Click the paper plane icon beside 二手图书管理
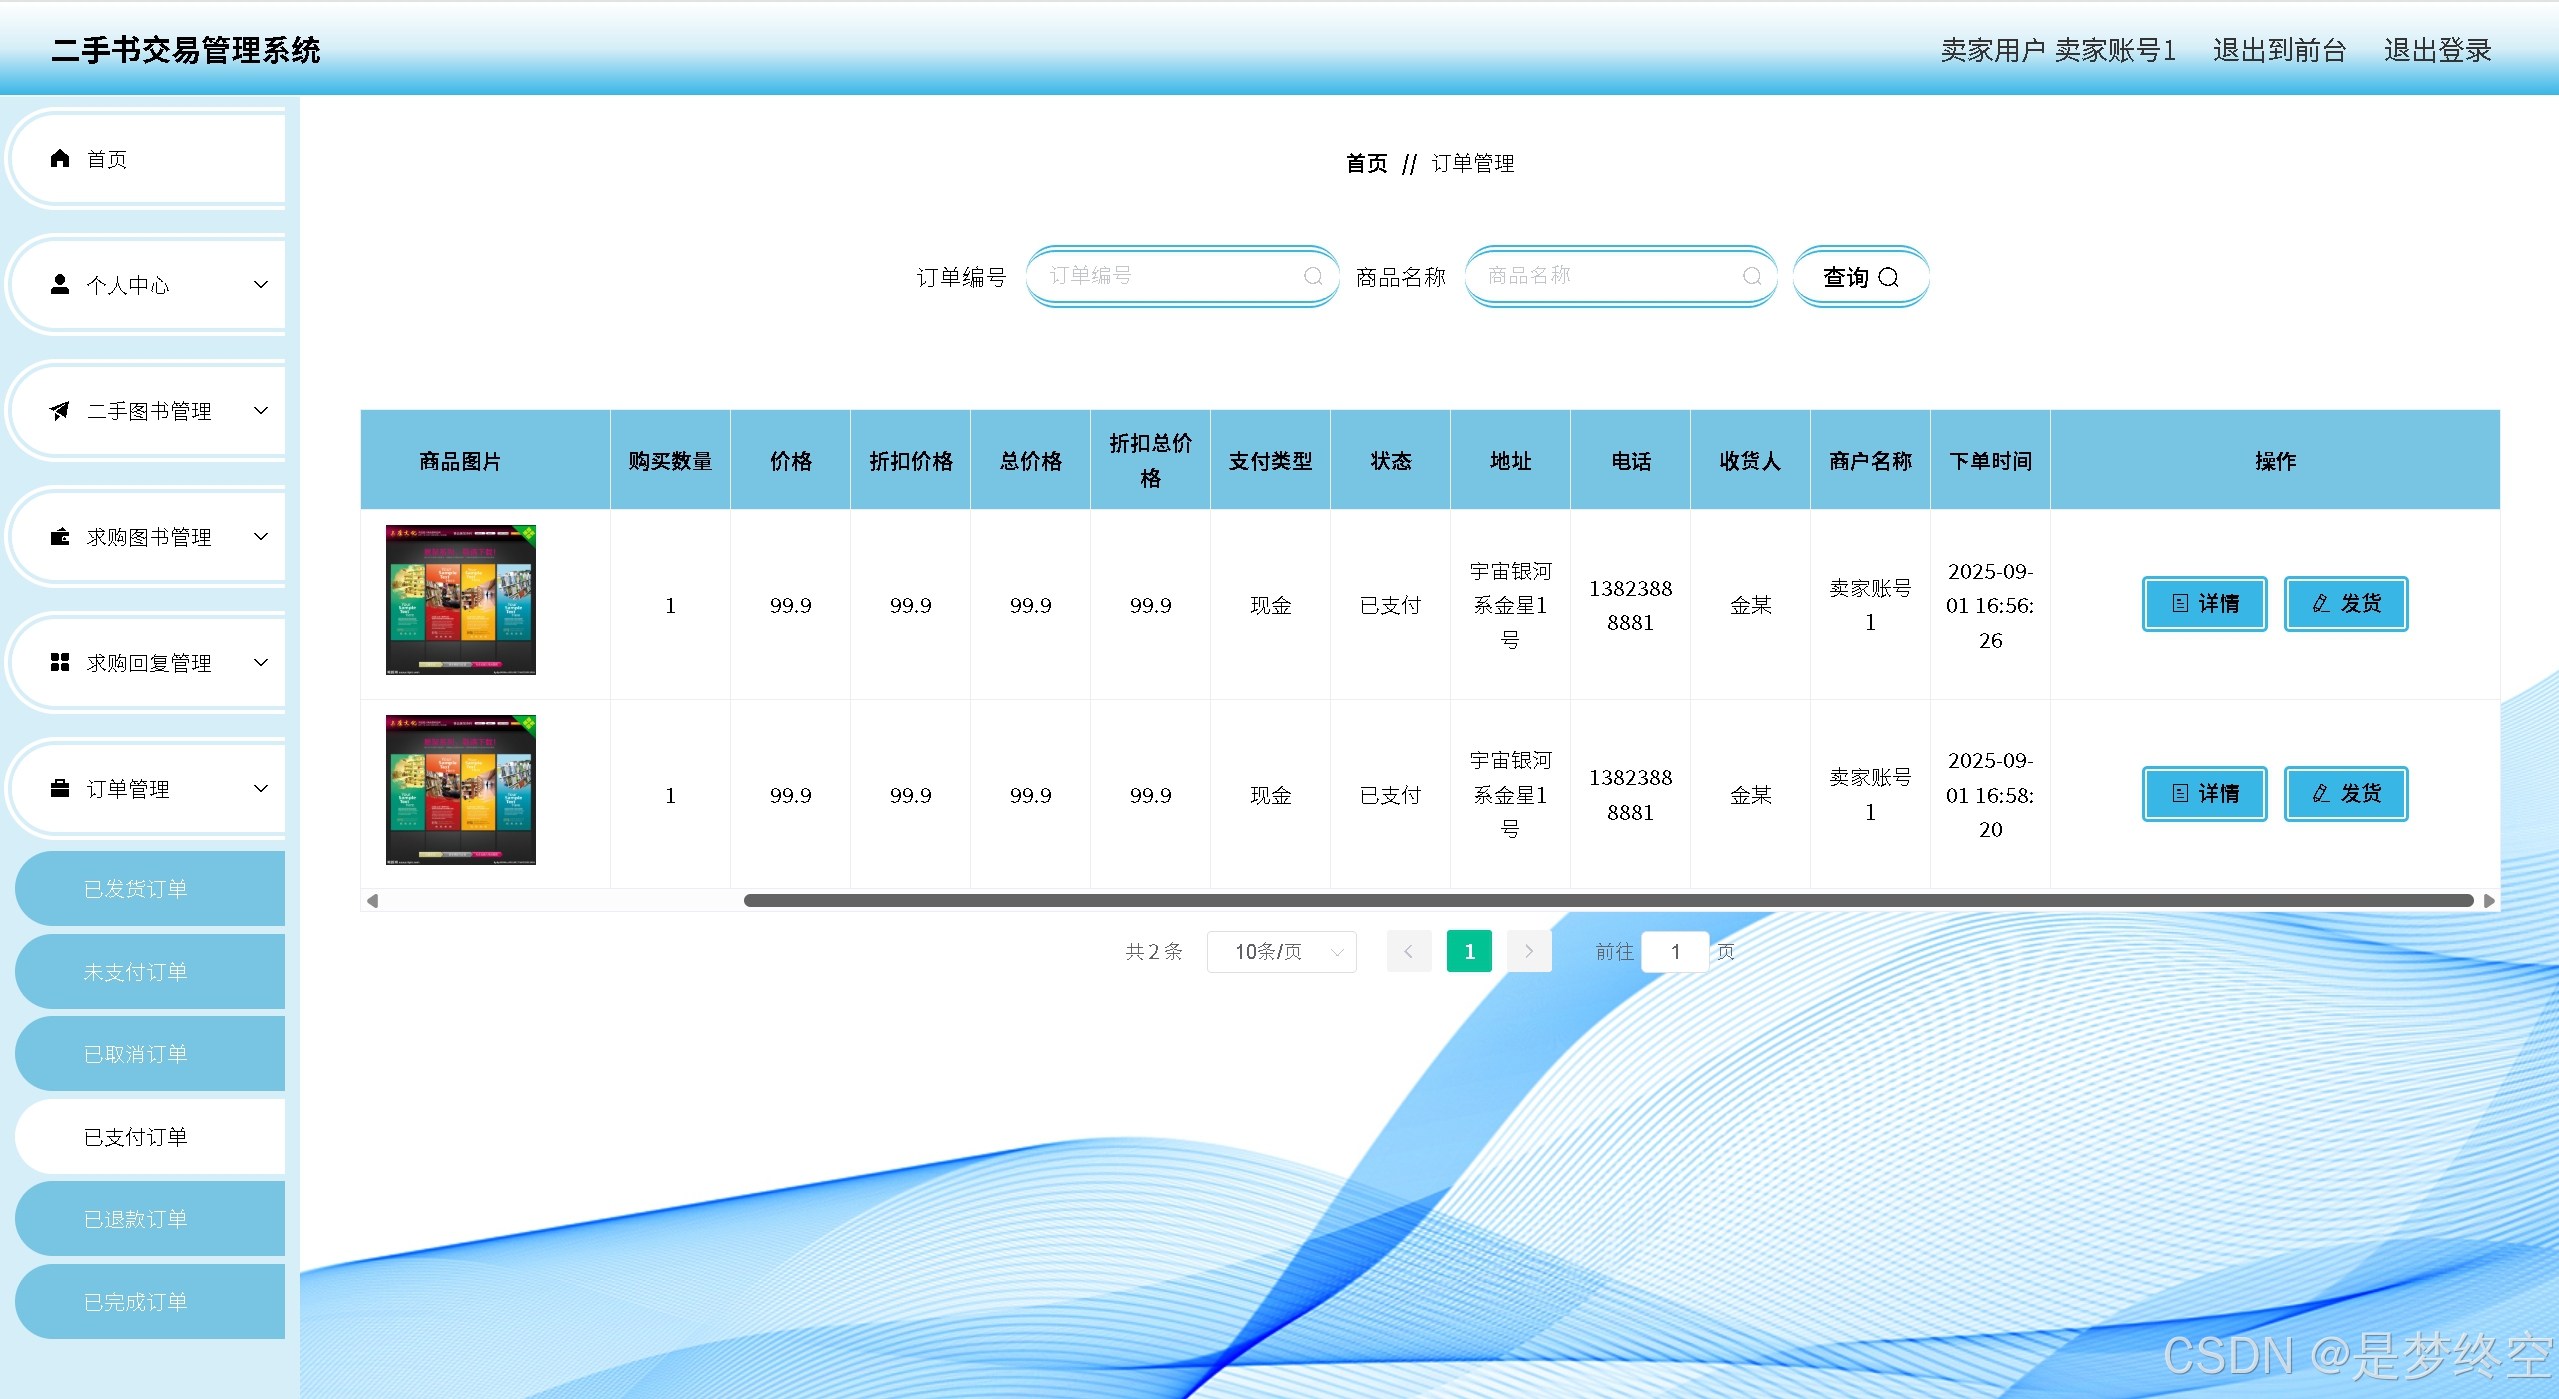The image size is (2559, 1399). coord(60,410)
